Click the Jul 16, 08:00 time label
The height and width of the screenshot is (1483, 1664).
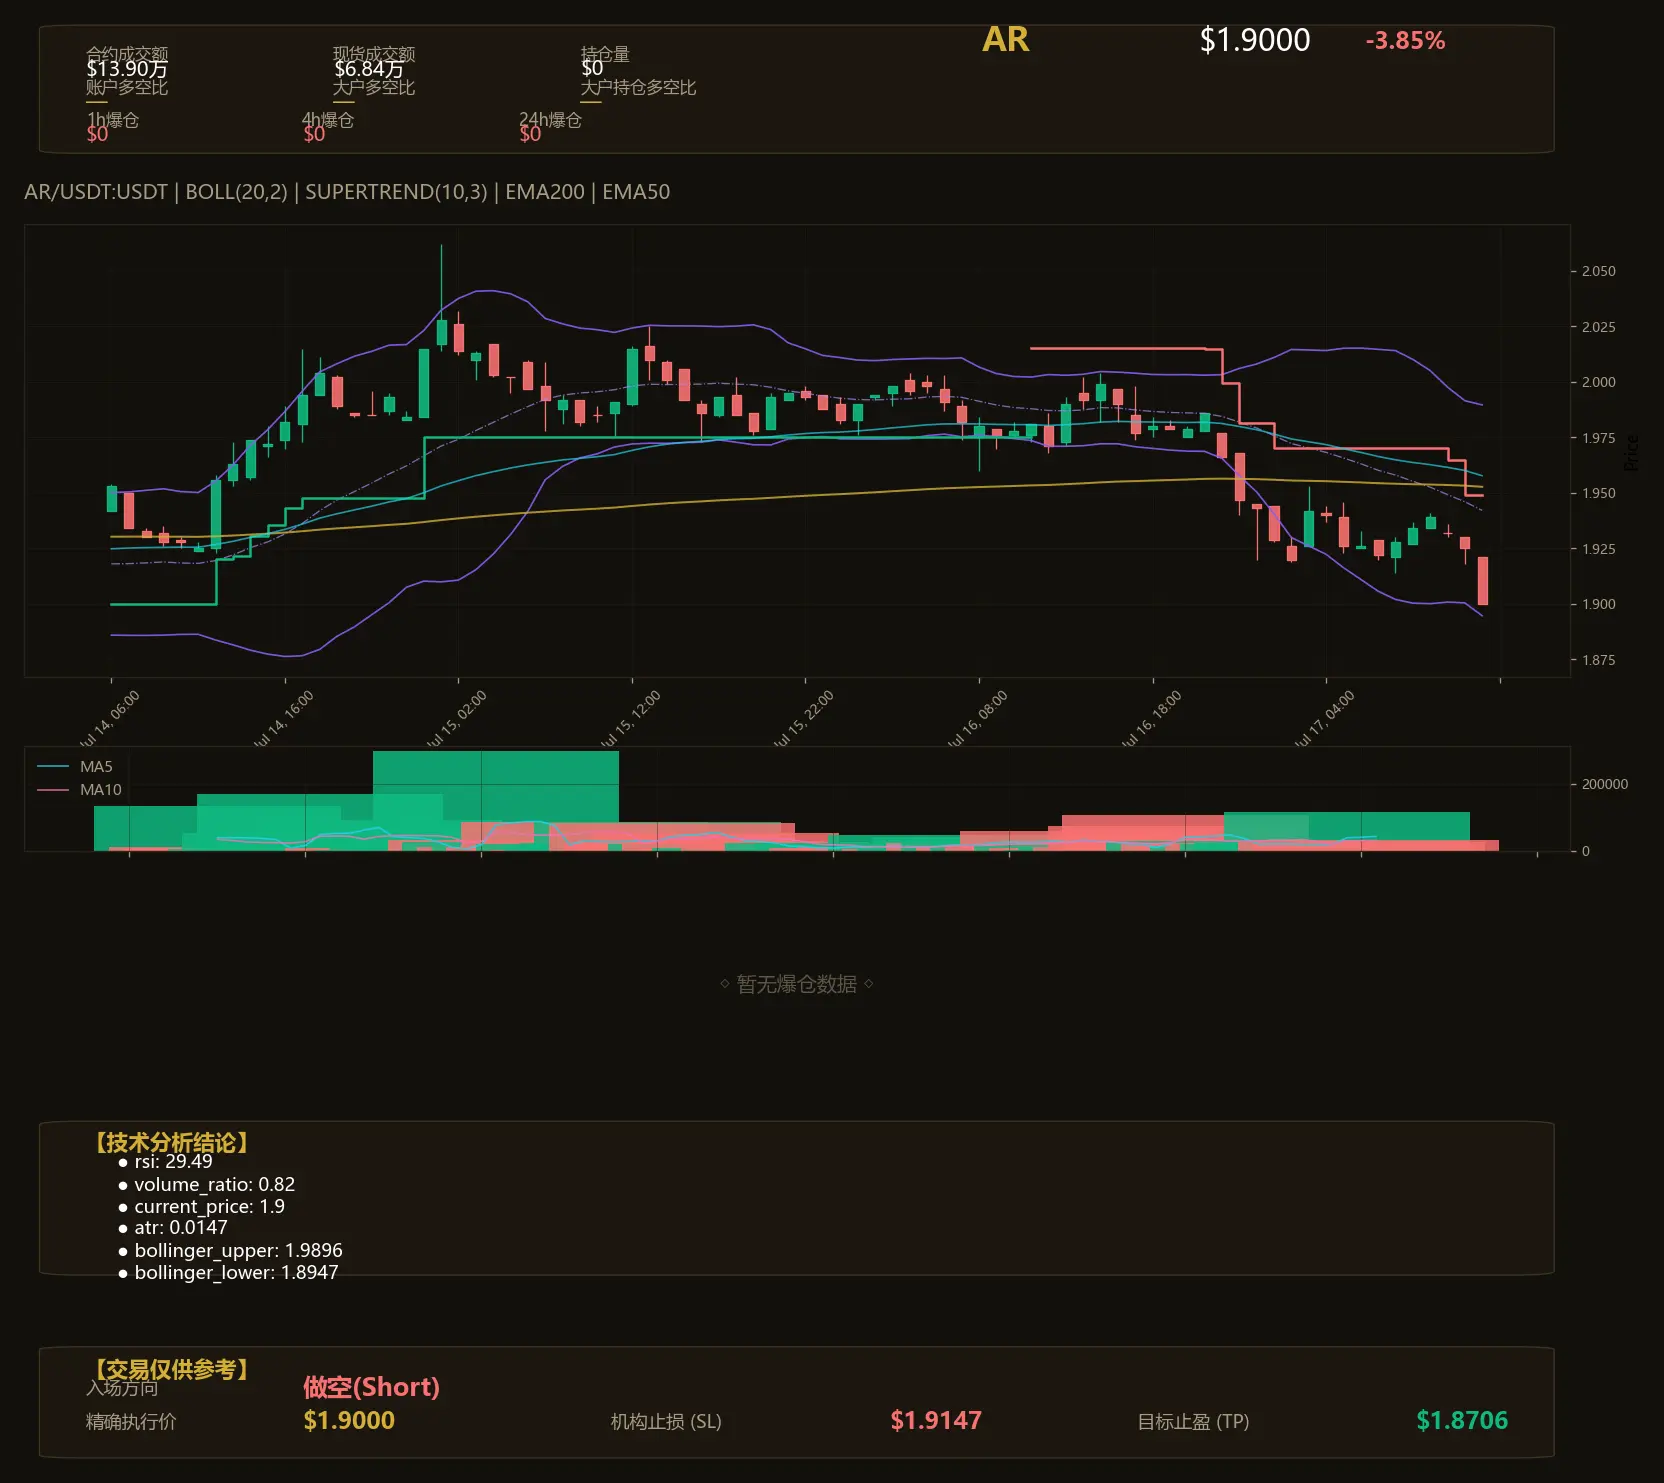tap(977, 718)
